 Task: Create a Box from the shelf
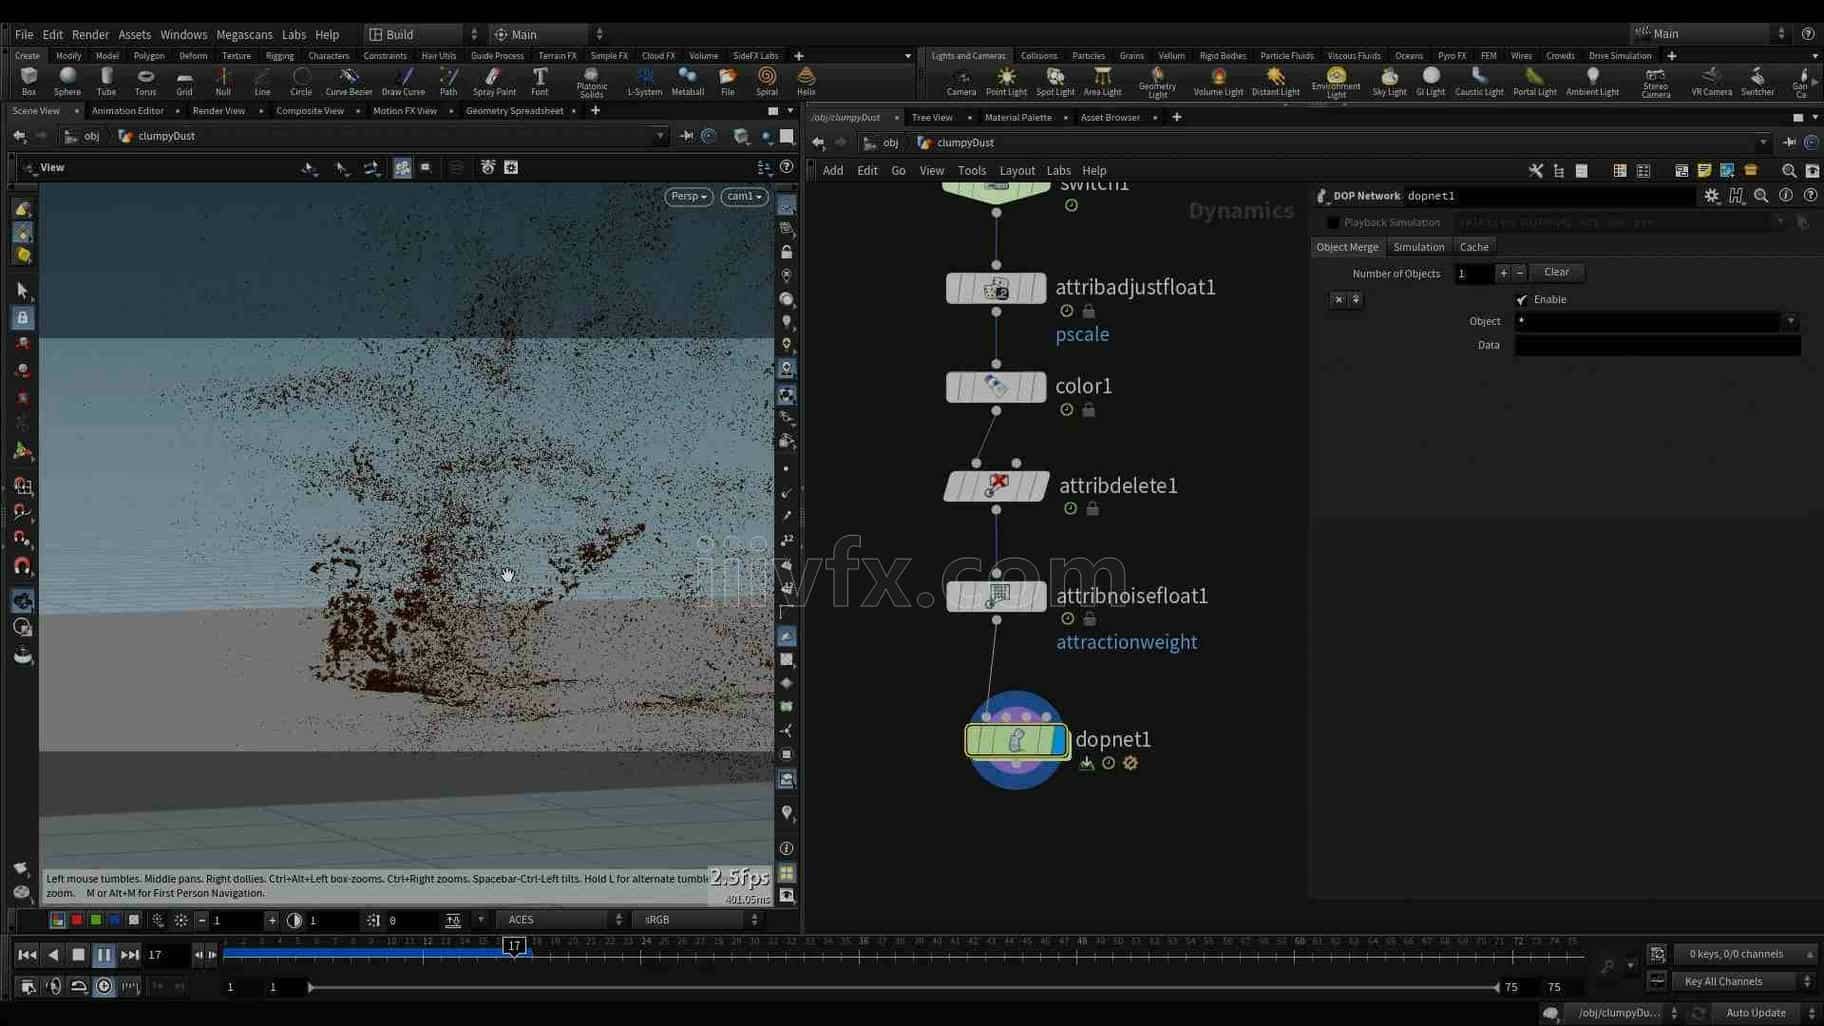(29, 81)
